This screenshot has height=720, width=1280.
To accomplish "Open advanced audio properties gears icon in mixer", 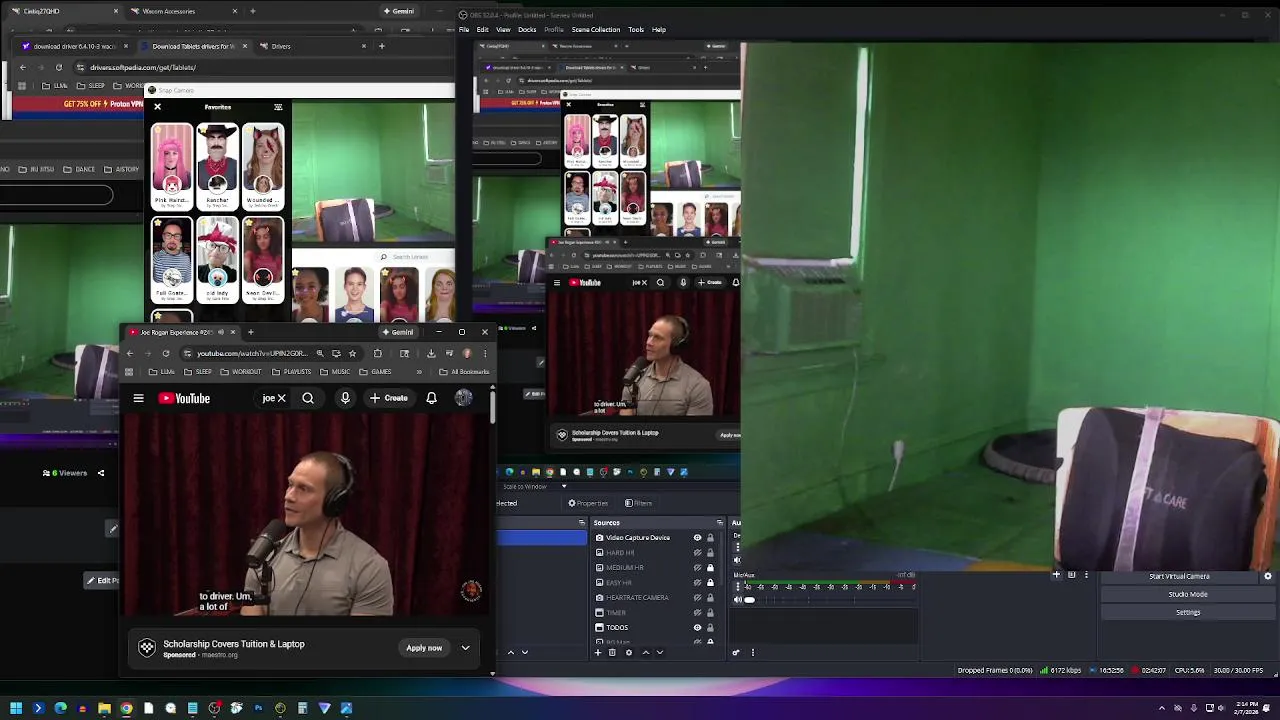I will 736,653.
